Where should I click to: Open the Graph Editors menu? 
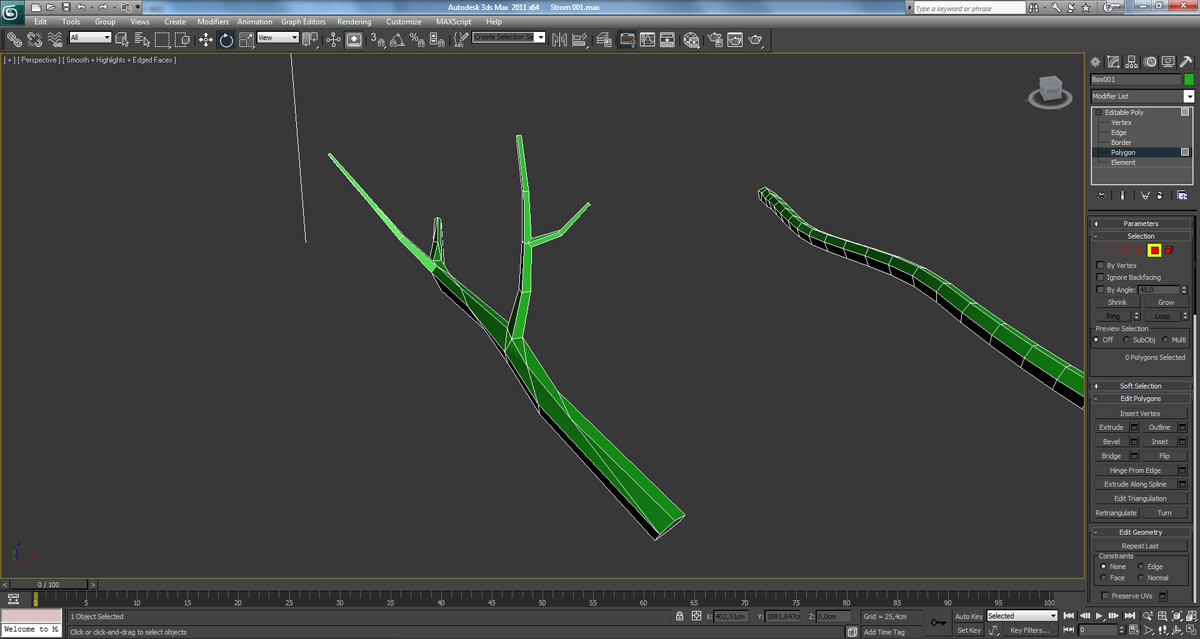303,21
